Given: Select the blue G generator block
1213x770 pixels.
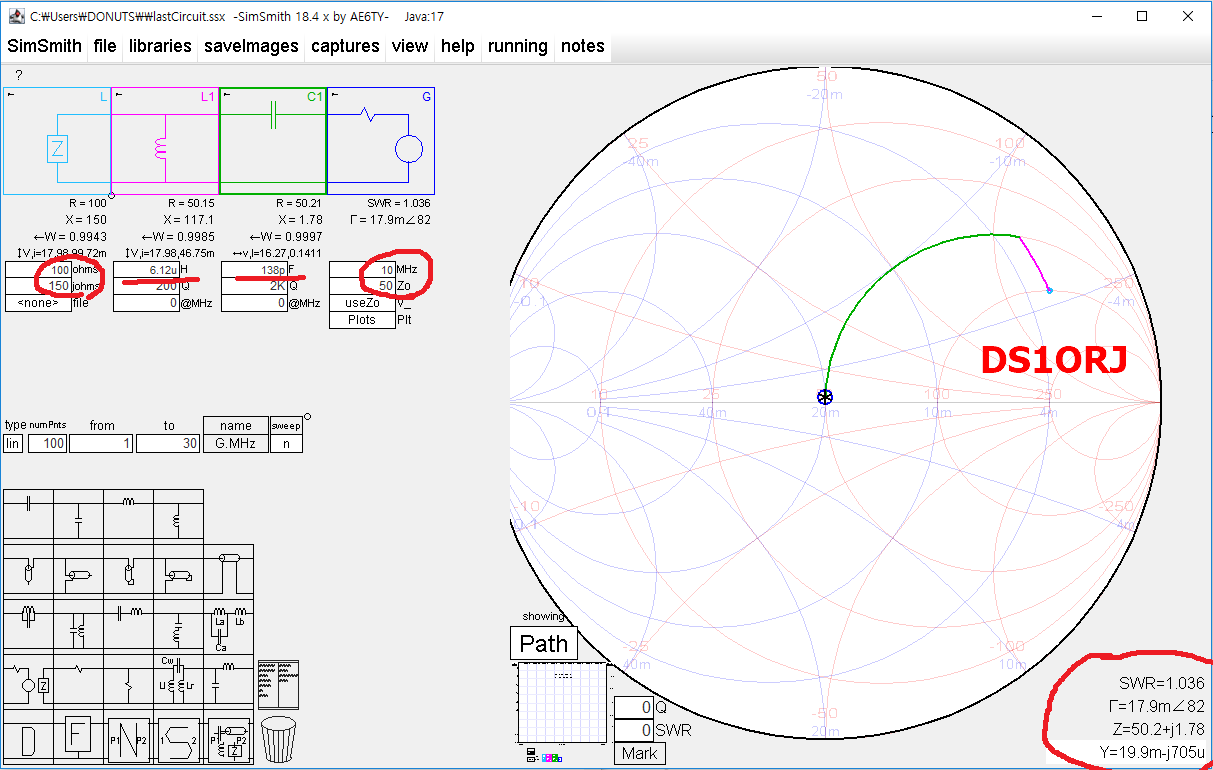Looking at the screenshot, I should tap(381, 141).
